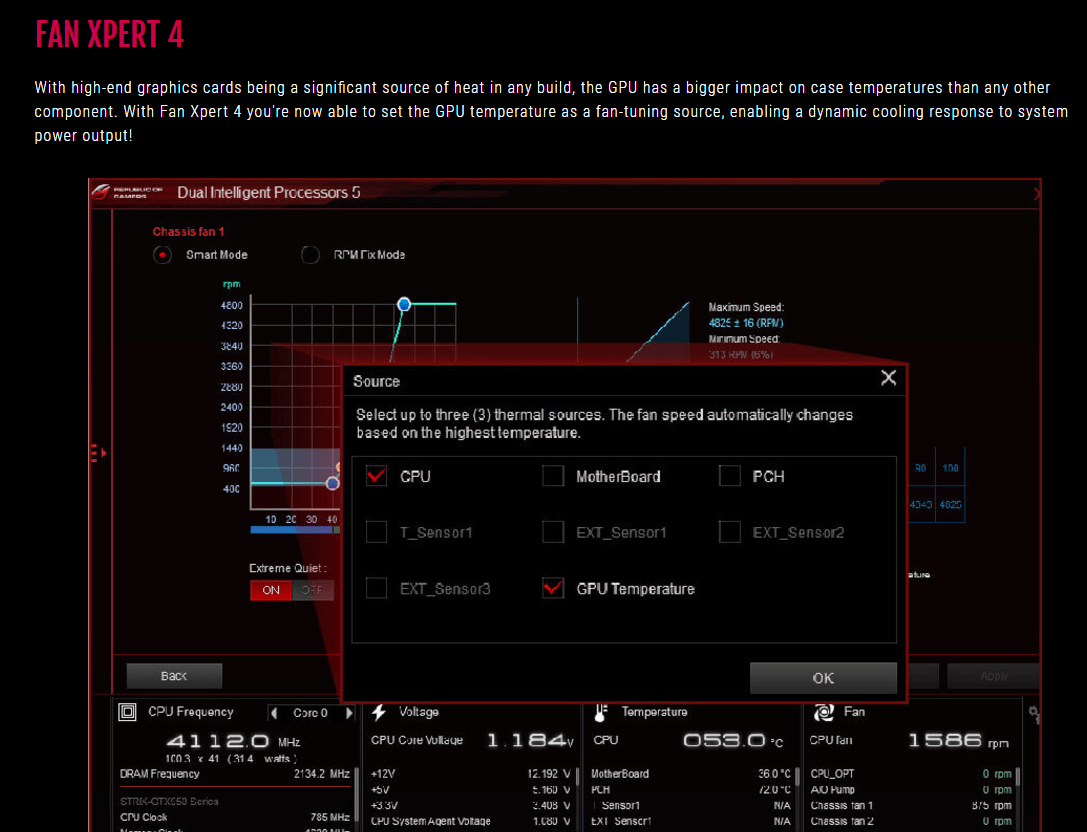The image size is (1087, 832).
Task: Close the Source dialog
Action: click(x=888, y=378)
